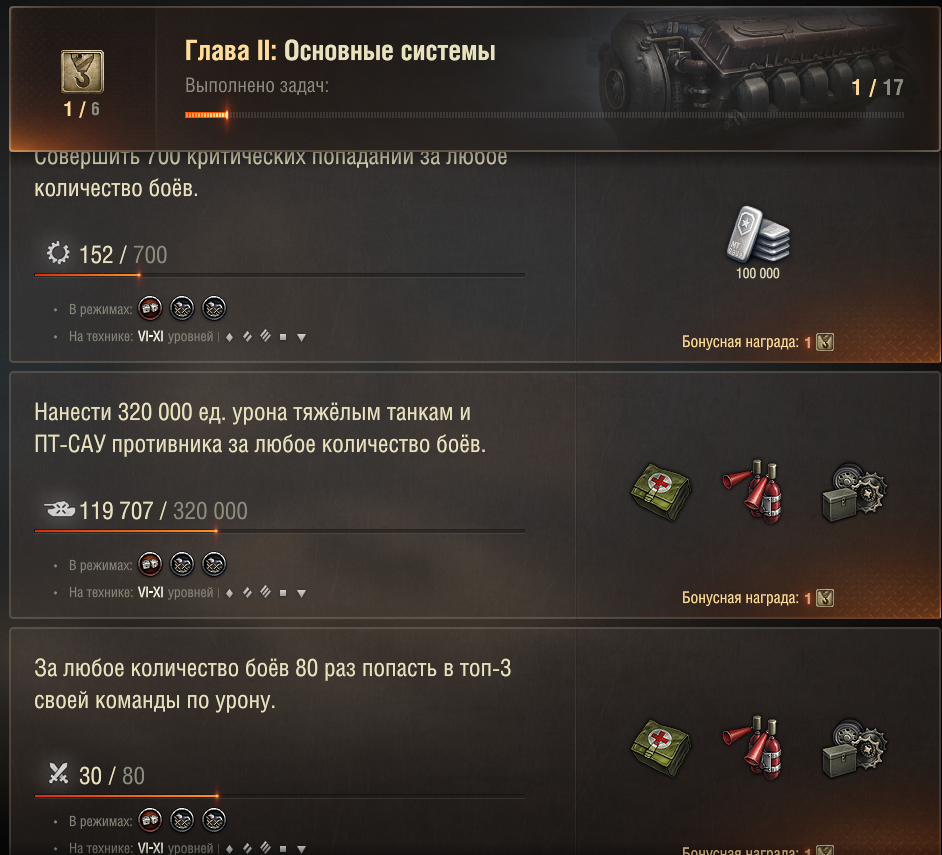Click bonus reward token in damage task
The image size is (942, 855).
[825, 598]
